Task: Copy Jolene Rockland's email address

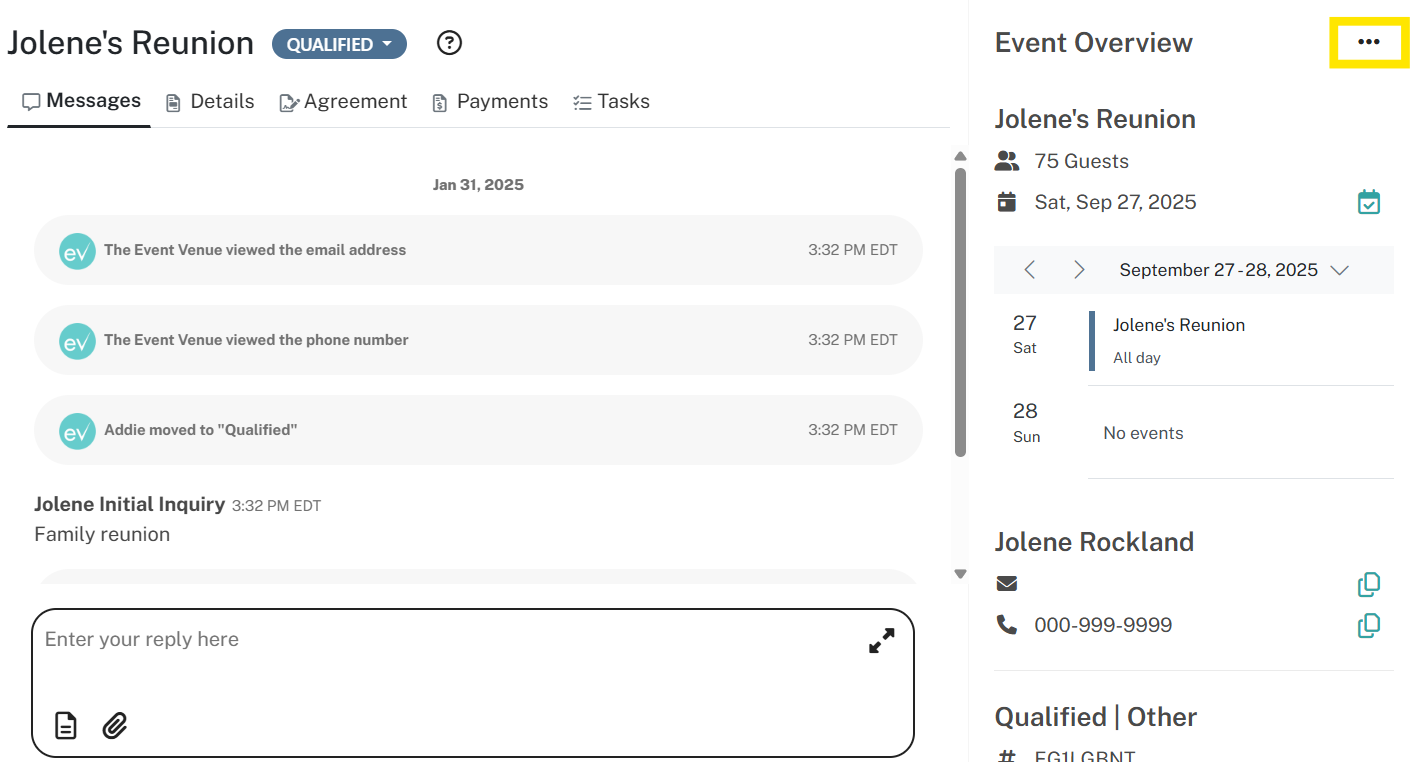Action: (1369, 584)
